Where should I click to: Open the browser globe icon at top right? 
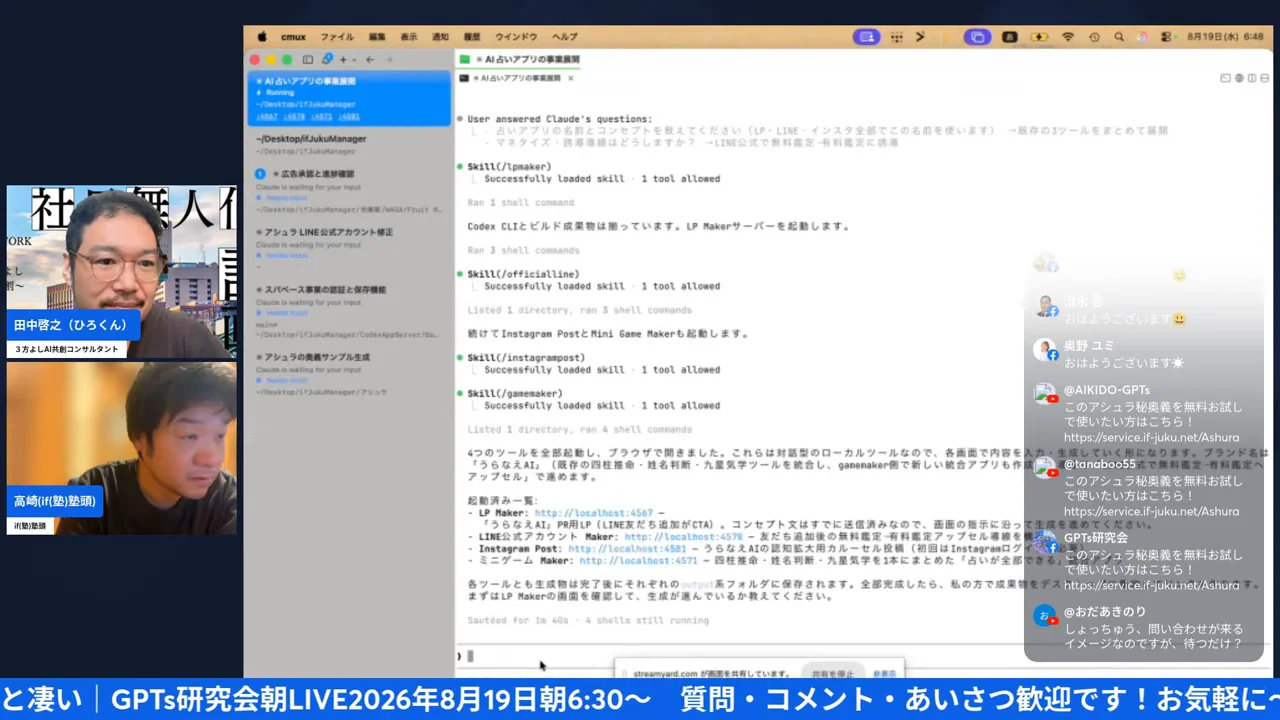[x=1238, y=78]
